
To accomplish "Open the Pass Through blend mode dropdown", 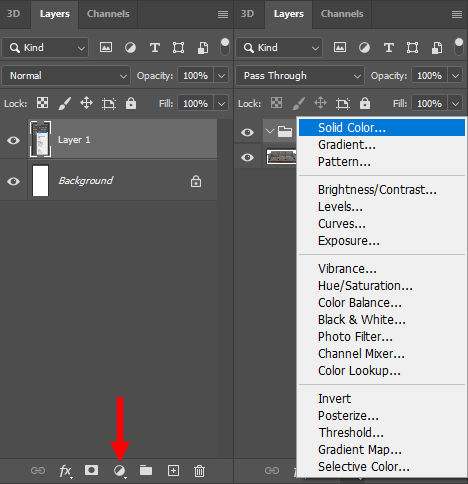I will coord(300,76).
